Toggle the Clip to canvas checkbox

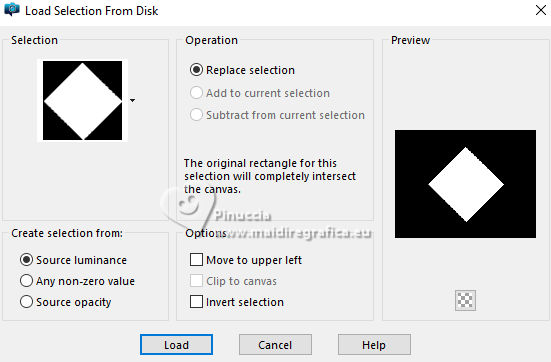[196, 281]
